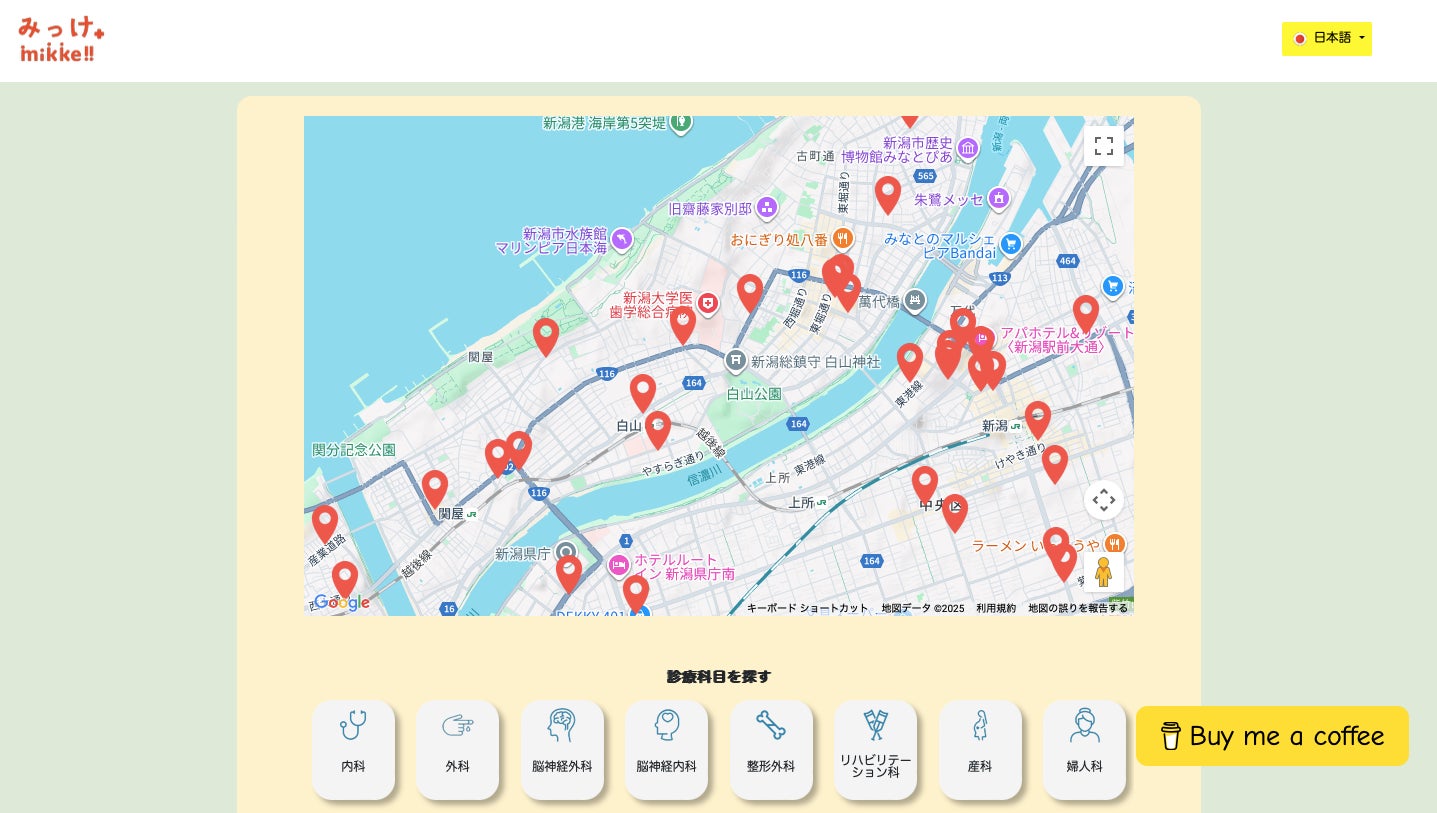Click 診療科目を探す heading
The width and height of the screenshot is (1437, 813).
pyautogui.click(x=719, y=677)
